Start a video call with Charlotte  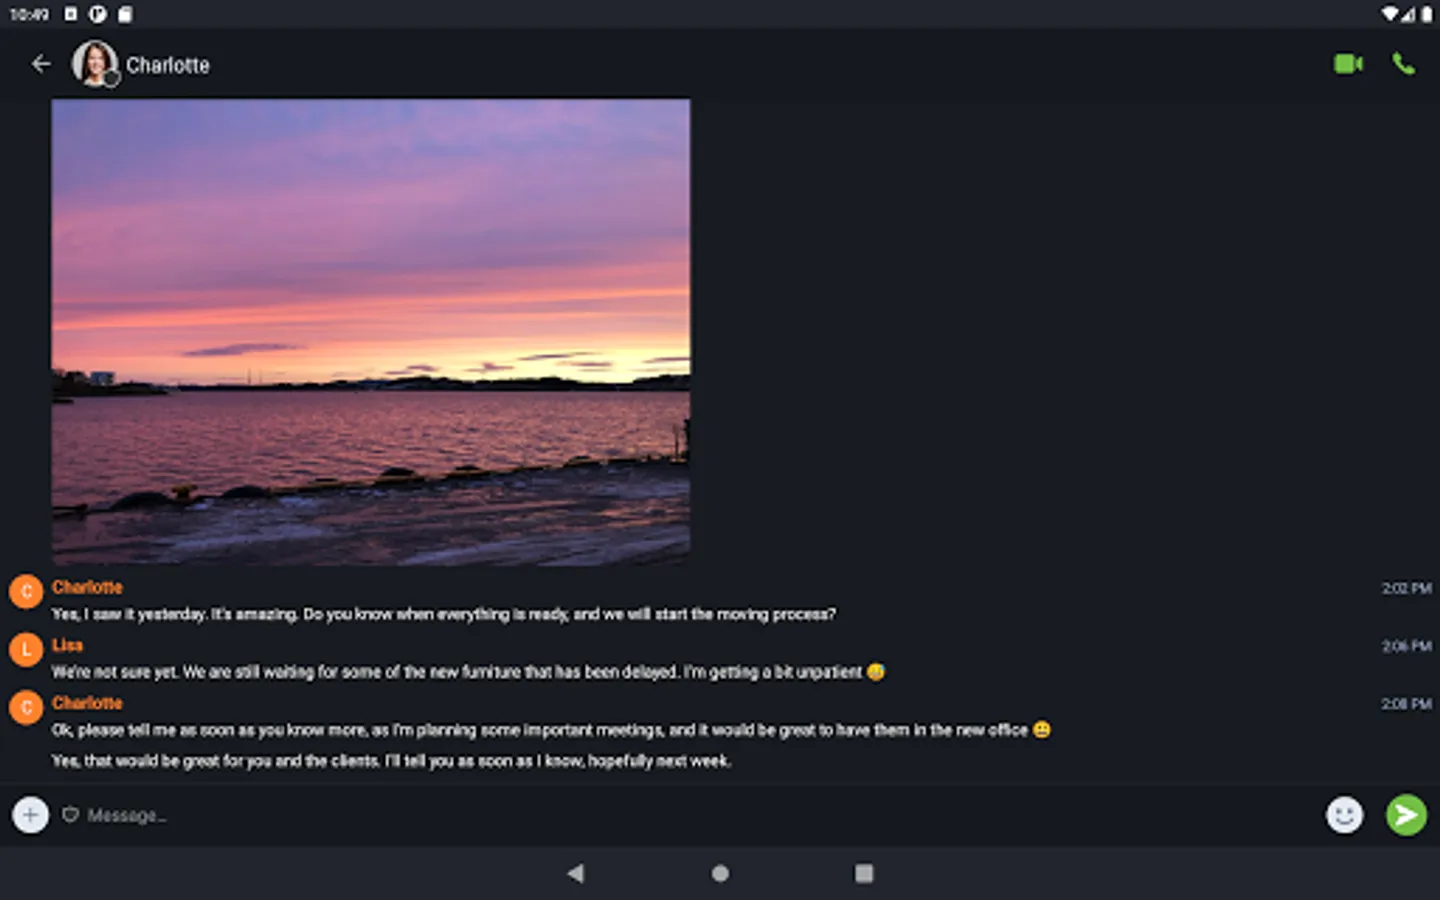point(1348,64)
